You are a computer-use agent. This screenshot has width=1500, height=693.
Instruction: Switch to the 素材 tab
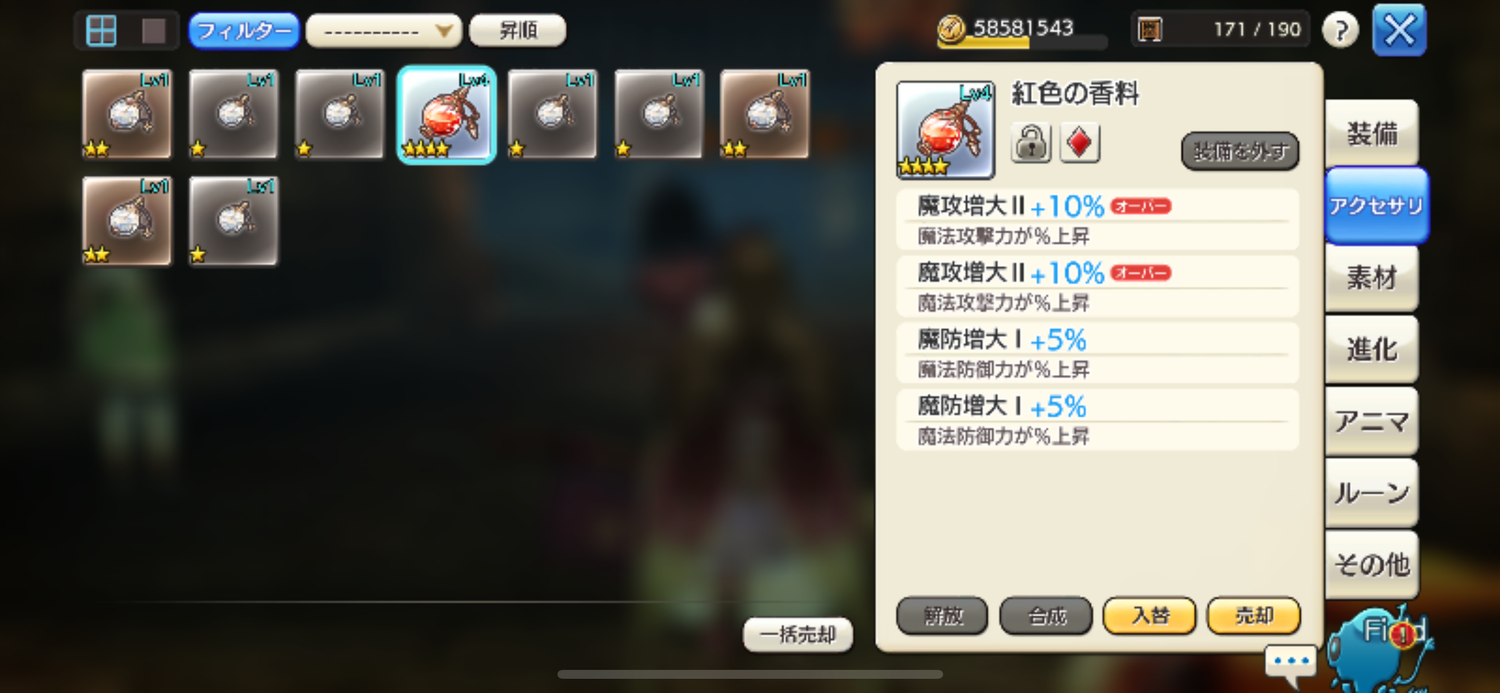(x=1372, y=278)
